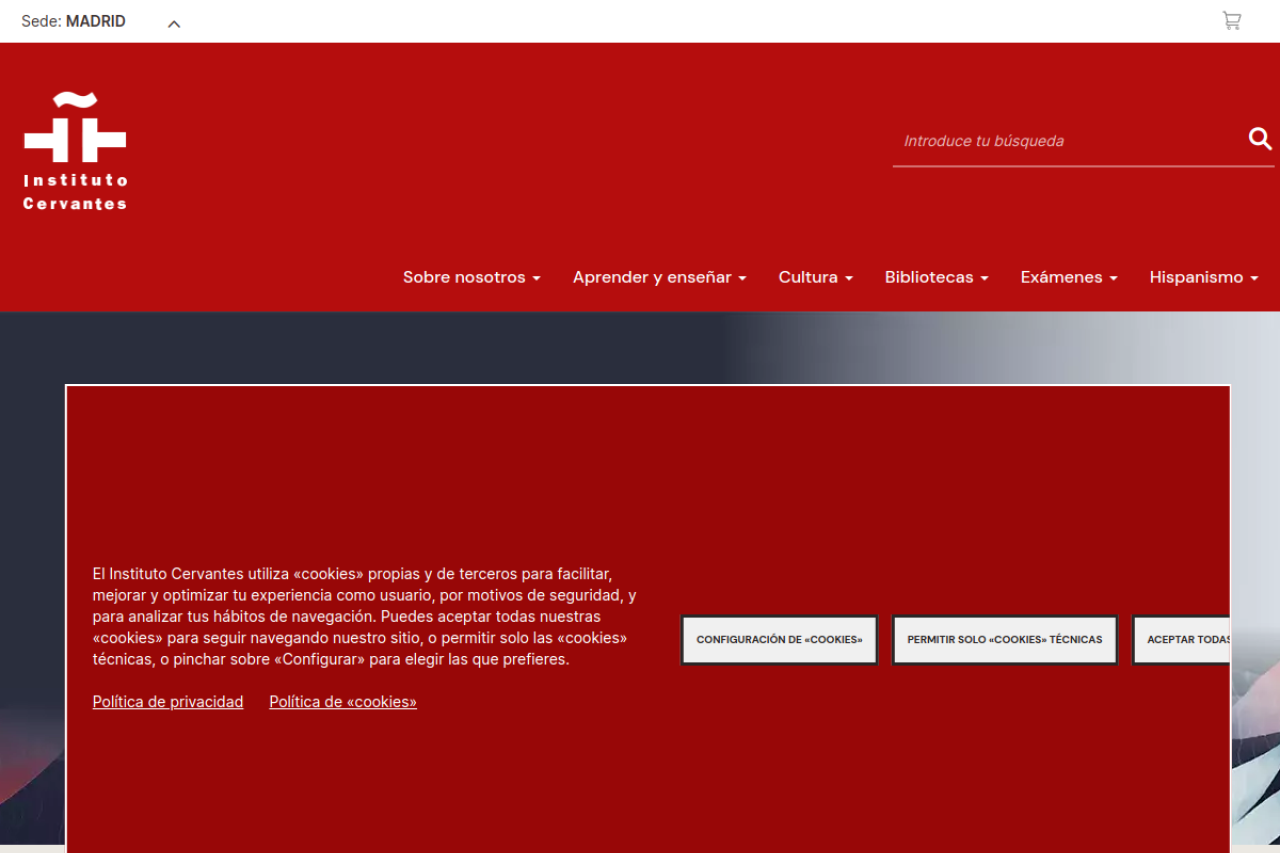This screenshot has height=853, width=1280.
Task: Follow the Política de «cookies» link
Action: pos(343,702)
